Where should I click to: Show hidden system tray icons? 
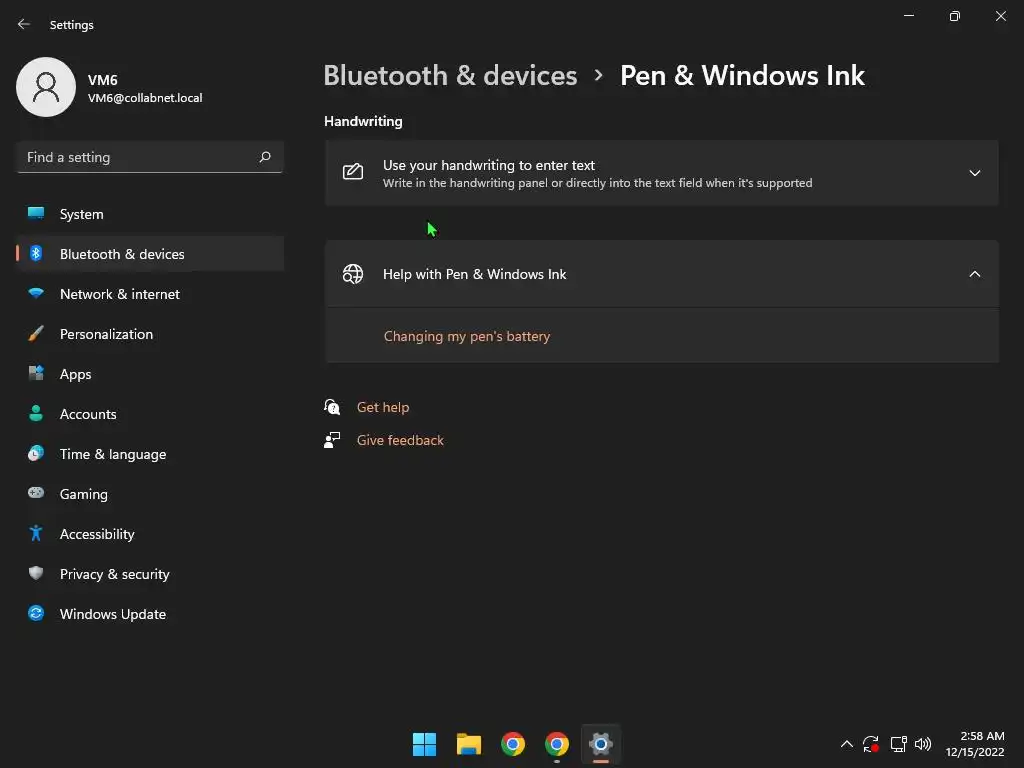[x=846, y=744]
